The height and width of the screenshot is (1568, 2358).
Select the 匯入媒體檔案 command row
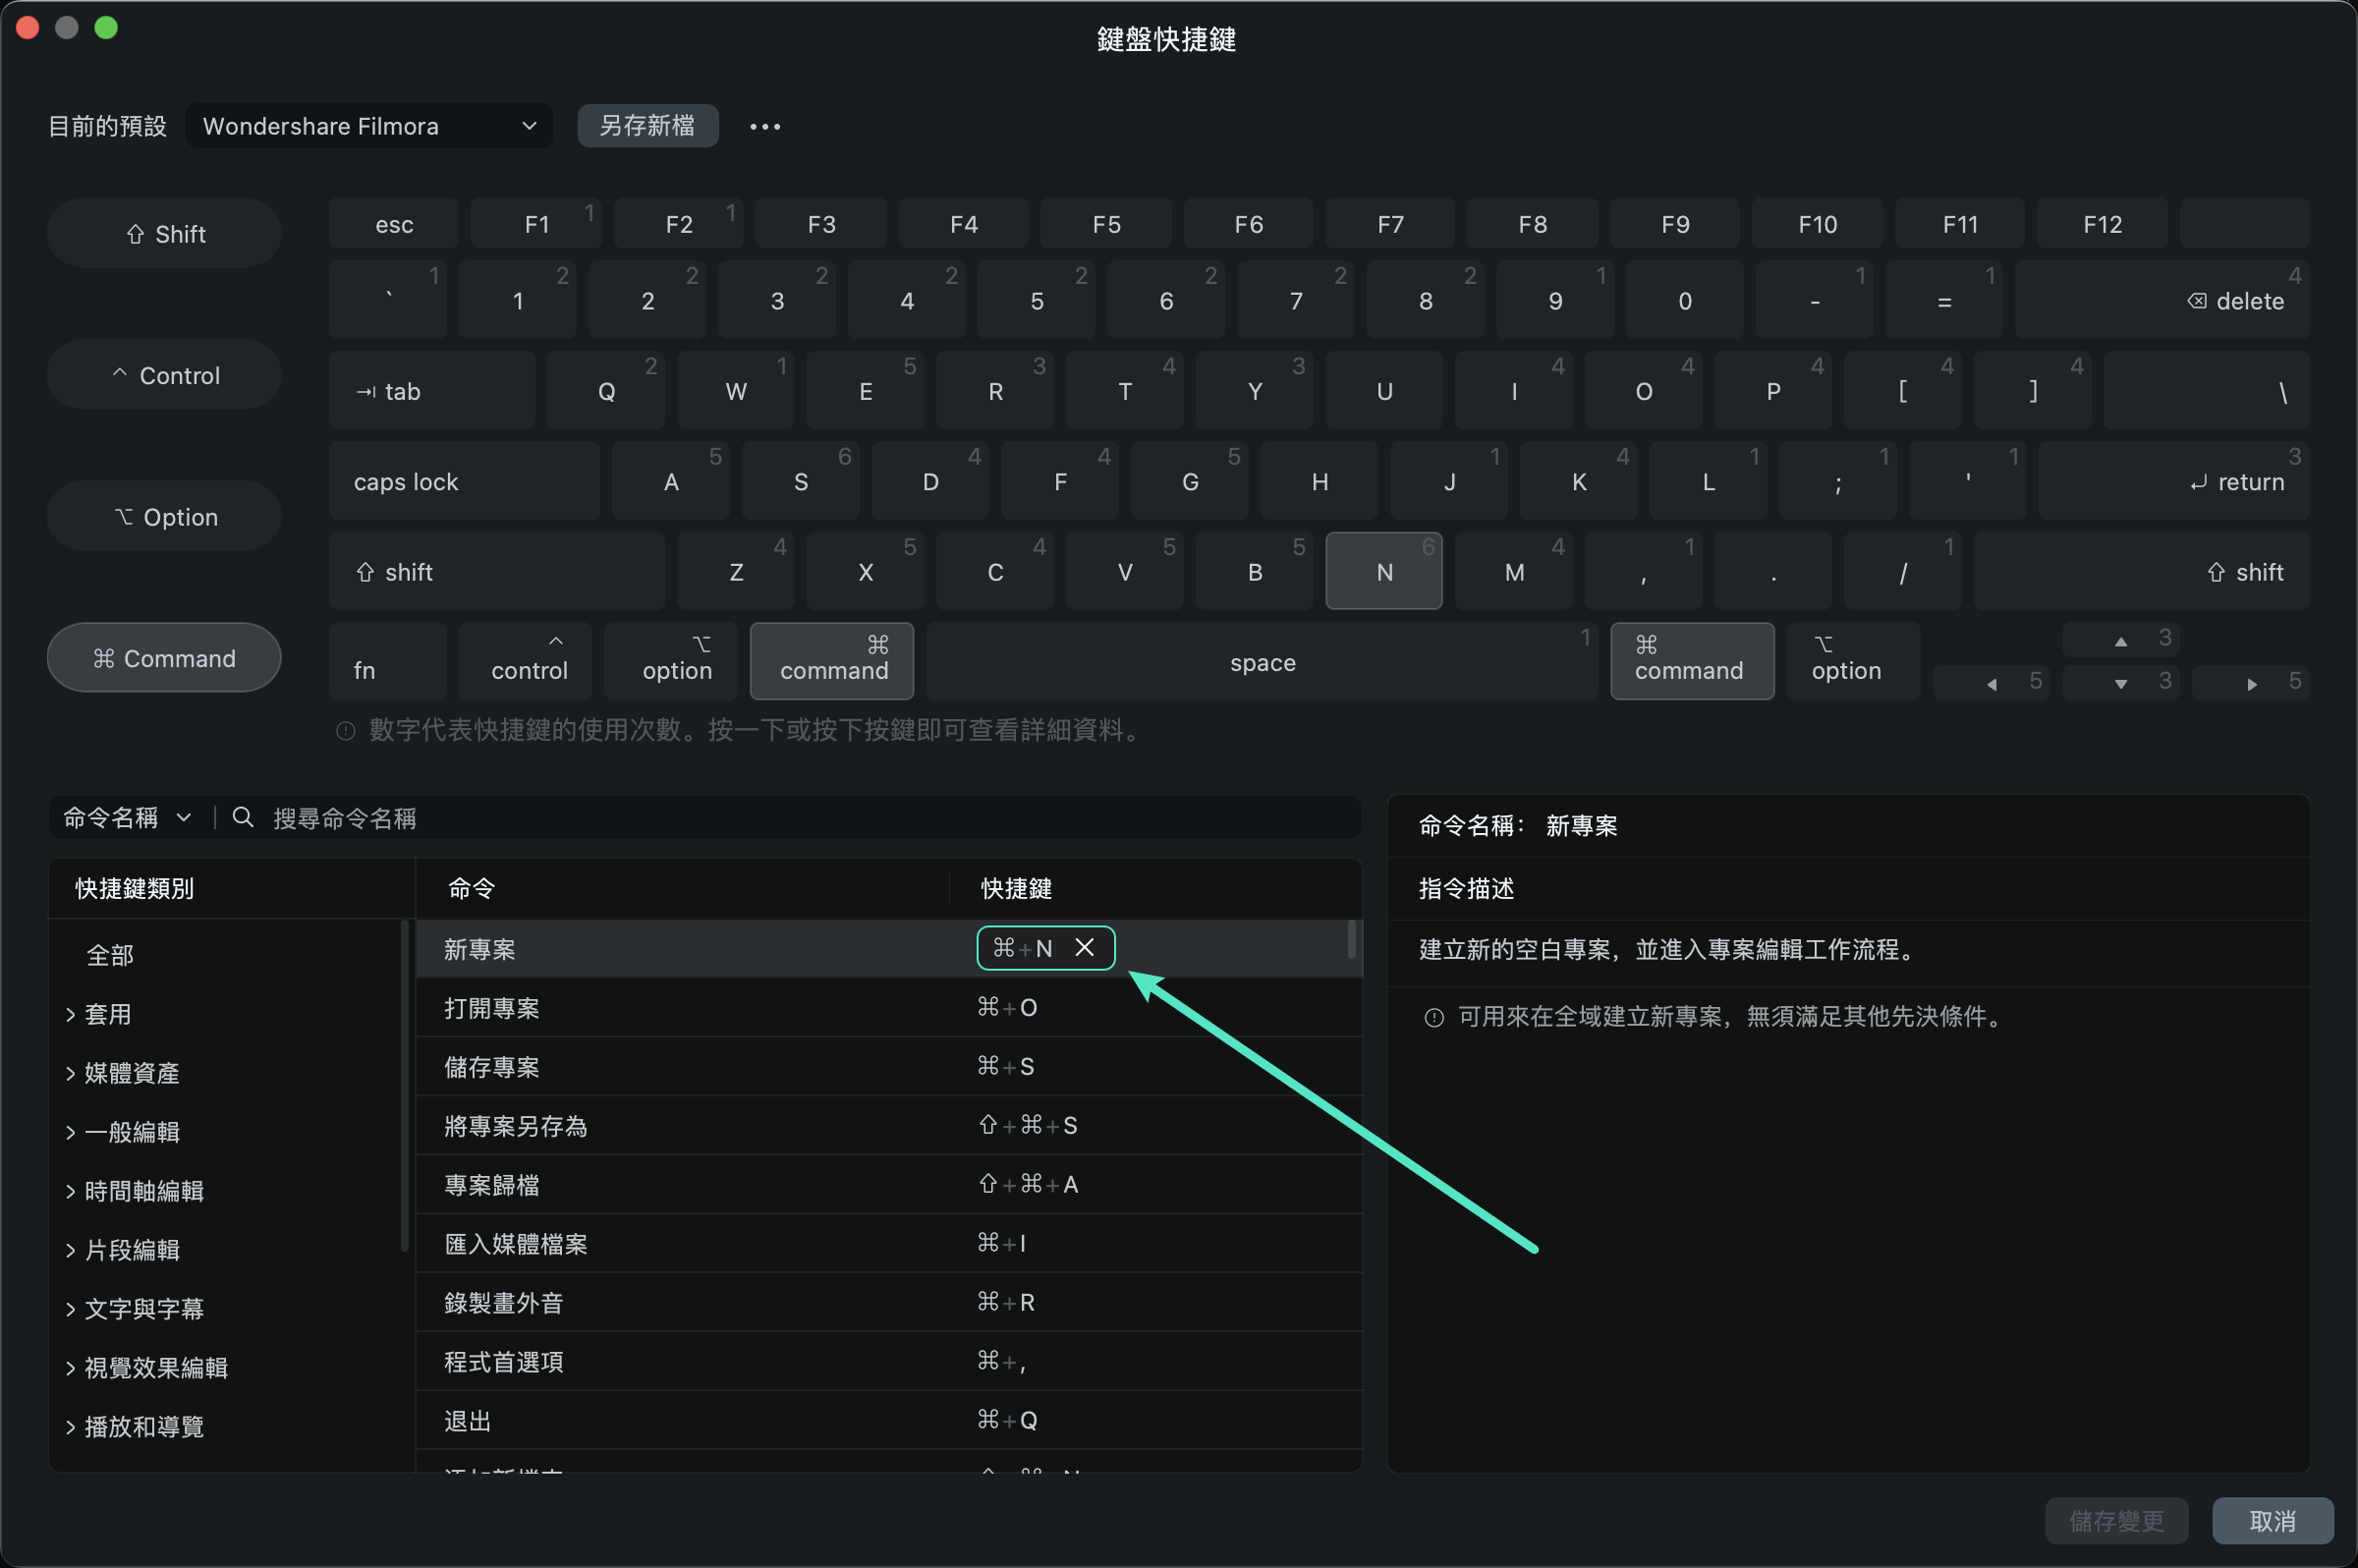pyautogui.click(x=888, y=1244)
